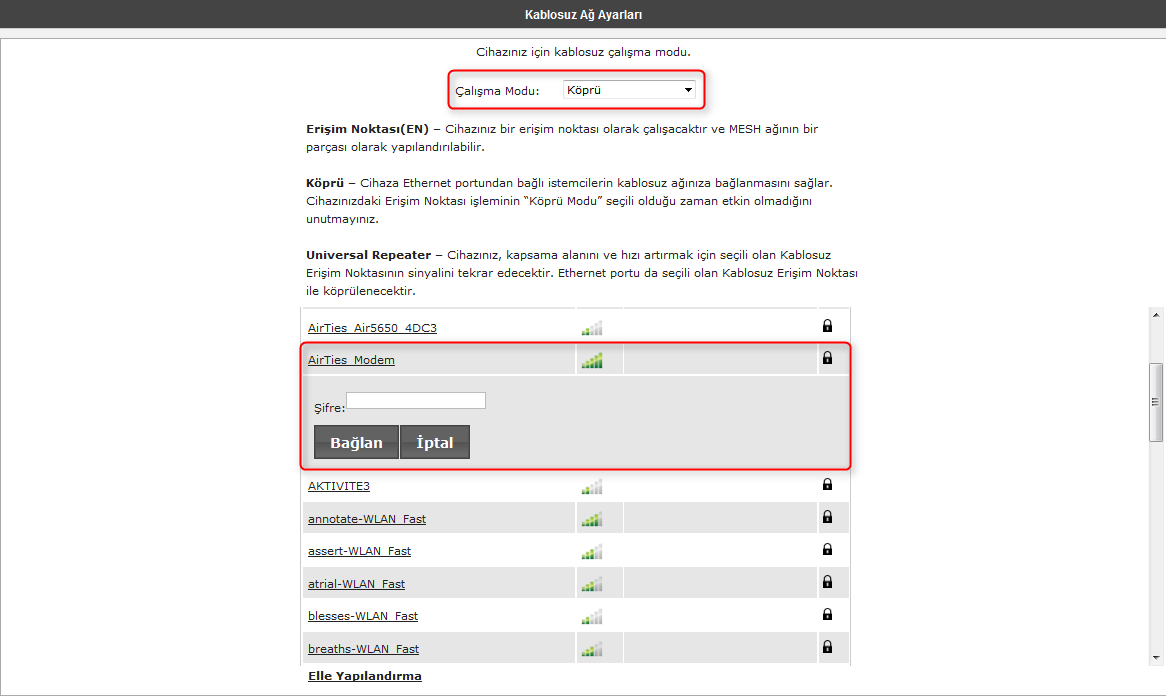Click the lock icon beside breaths-WLAN_Fast
The height and width of the screenshot is (696, 1166).
pyautogui.click(x=826, y=647)
